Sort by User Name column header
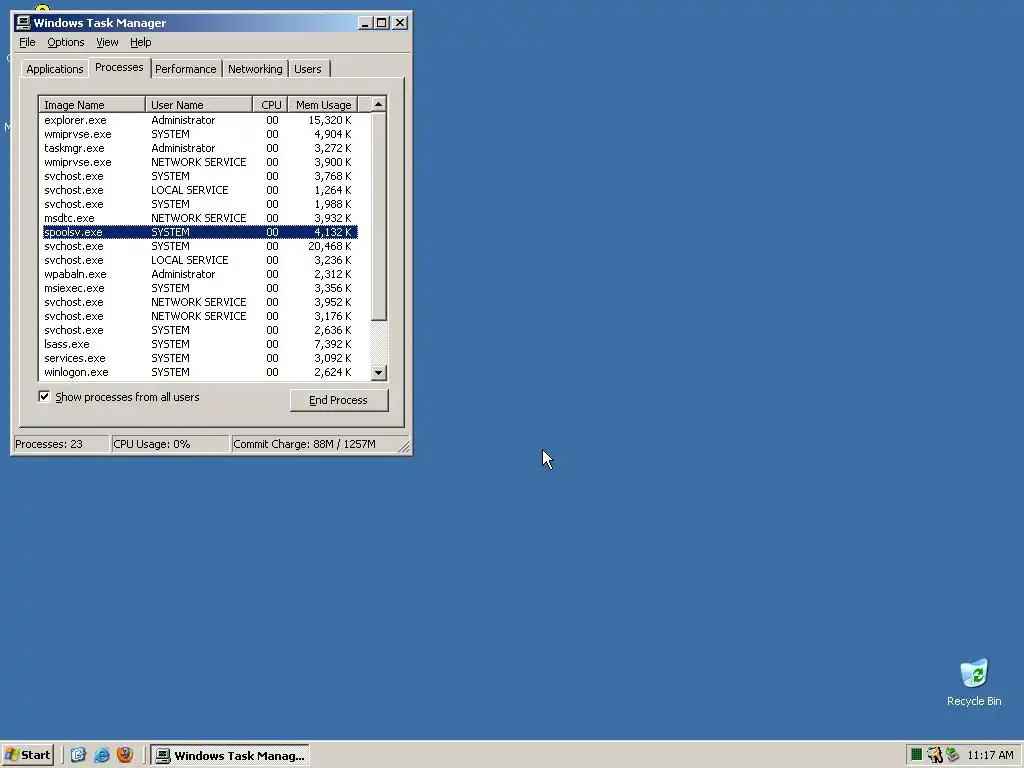 [199, 104]
